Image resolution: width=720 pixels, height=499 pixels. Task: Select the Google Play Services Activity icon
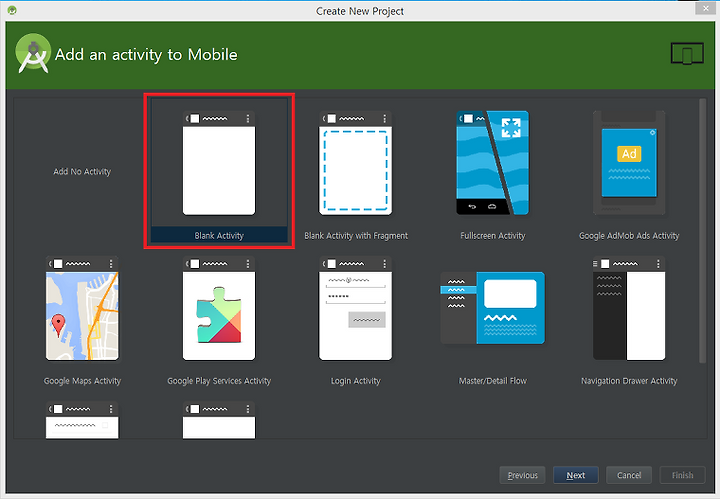click(219, 308)
